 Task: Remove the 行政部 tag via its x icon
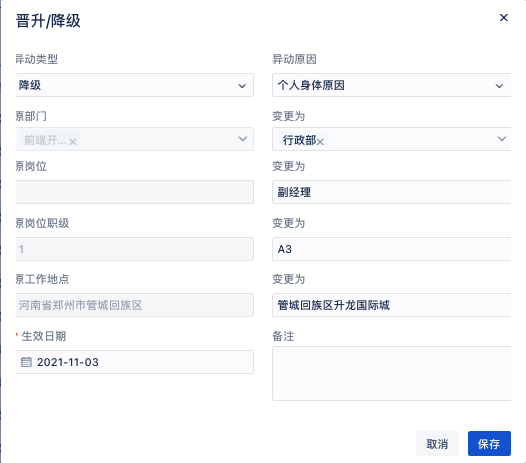pos(320,142)
